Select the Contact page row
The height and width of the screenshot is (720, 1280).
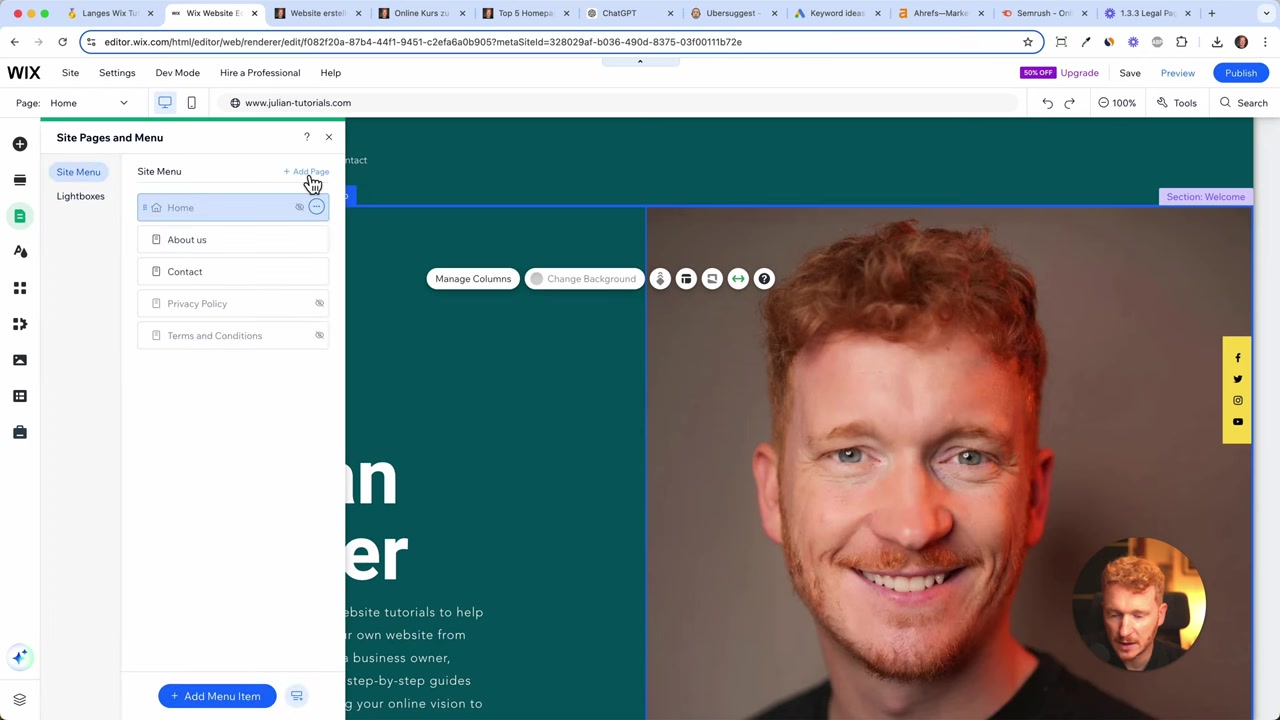coord(233,272)
